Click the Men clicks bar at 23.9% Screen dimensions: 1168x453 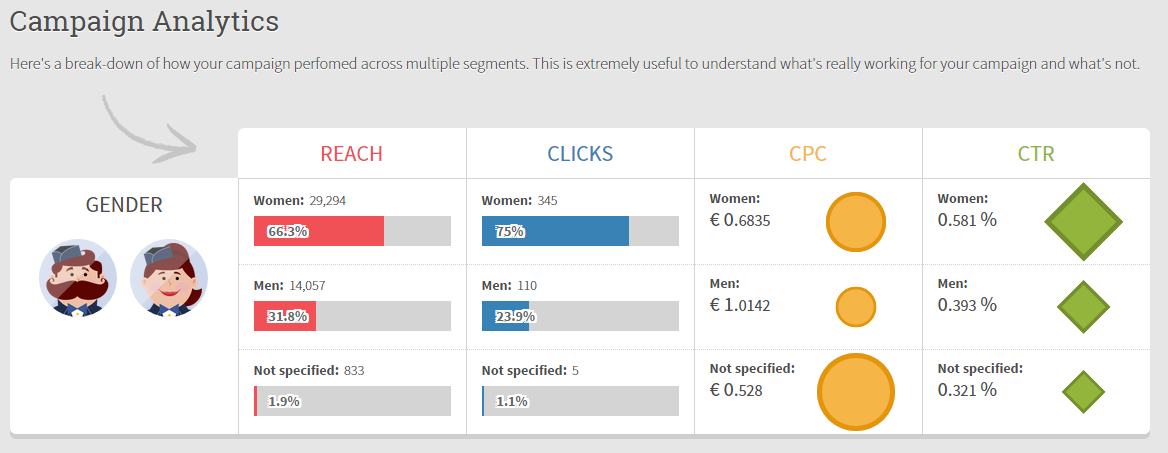(x=580, y=316)
